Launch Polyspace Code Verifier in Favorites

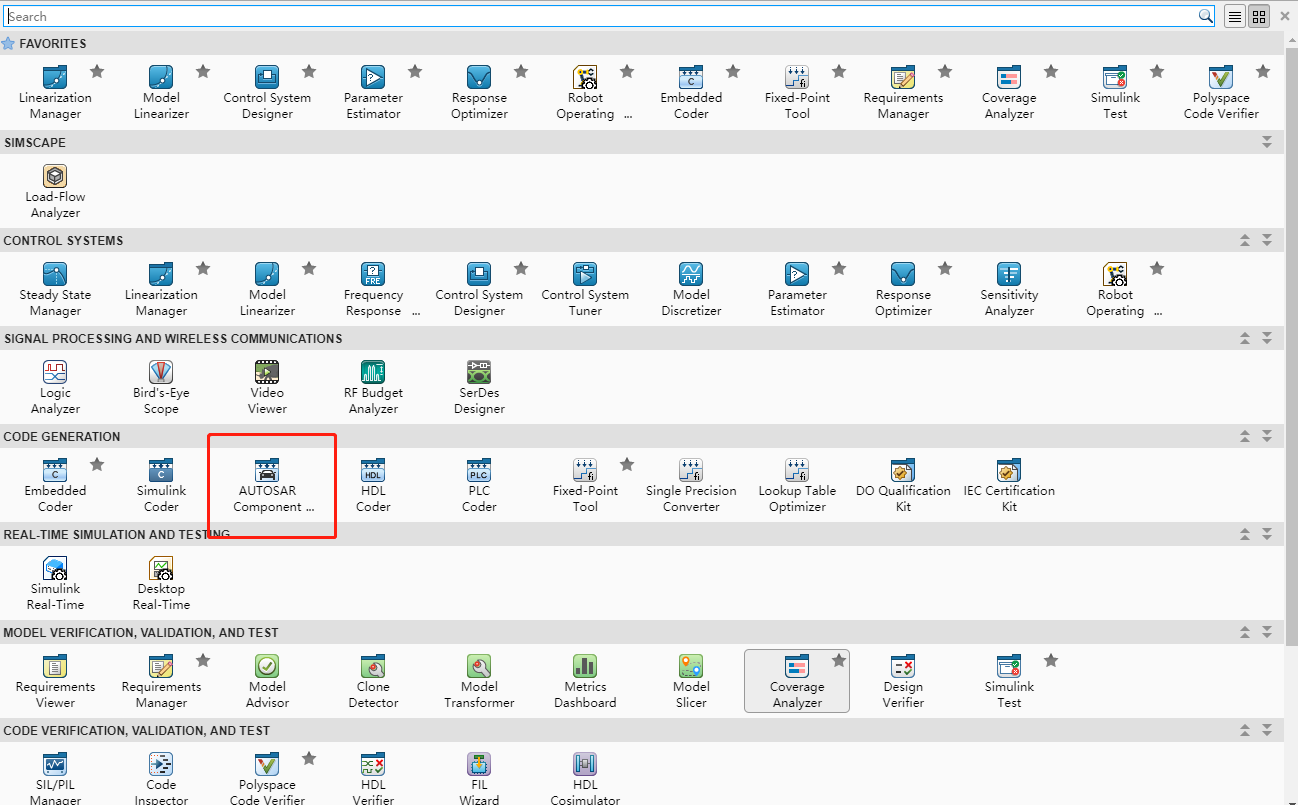coord(1221,92)
